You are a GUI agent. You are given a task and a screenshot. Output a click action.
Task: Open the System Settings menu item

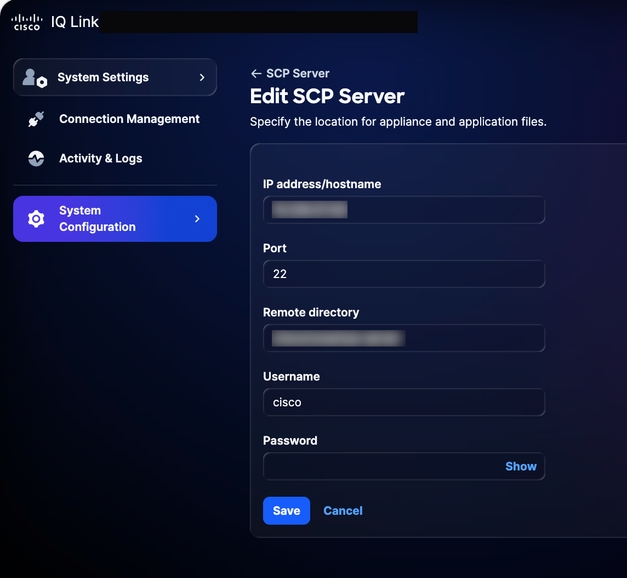point(115,77)
